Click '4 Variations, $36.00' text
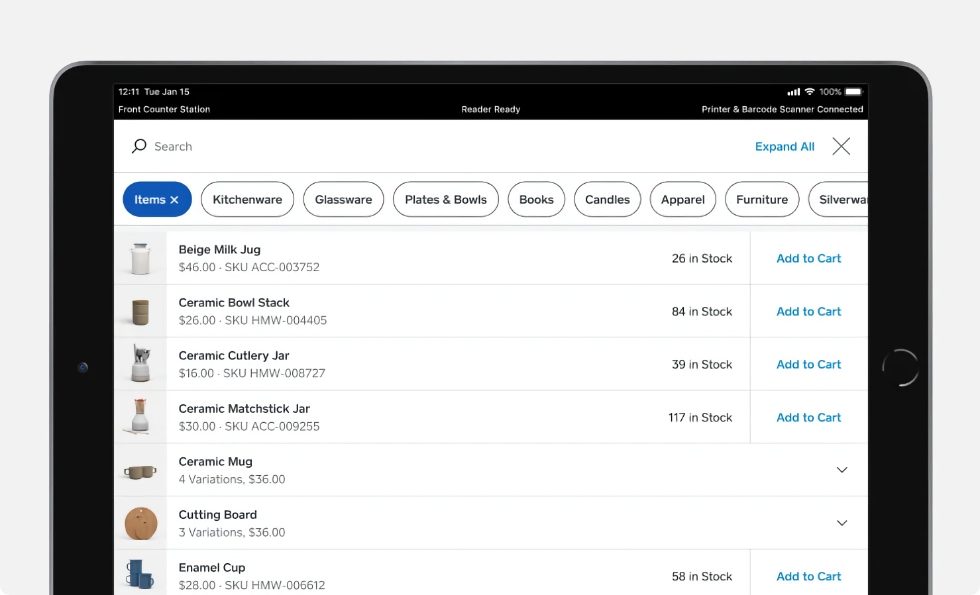This screenshot has width=980, height=595. pyautogui.click(x=232, y=479)
